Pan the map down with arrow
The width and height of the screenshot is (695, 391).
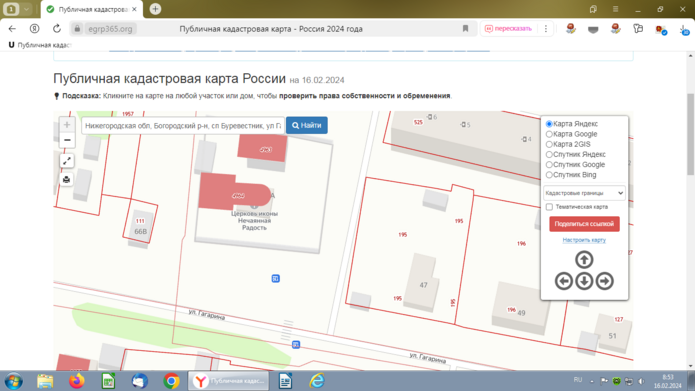pos(584,281)
